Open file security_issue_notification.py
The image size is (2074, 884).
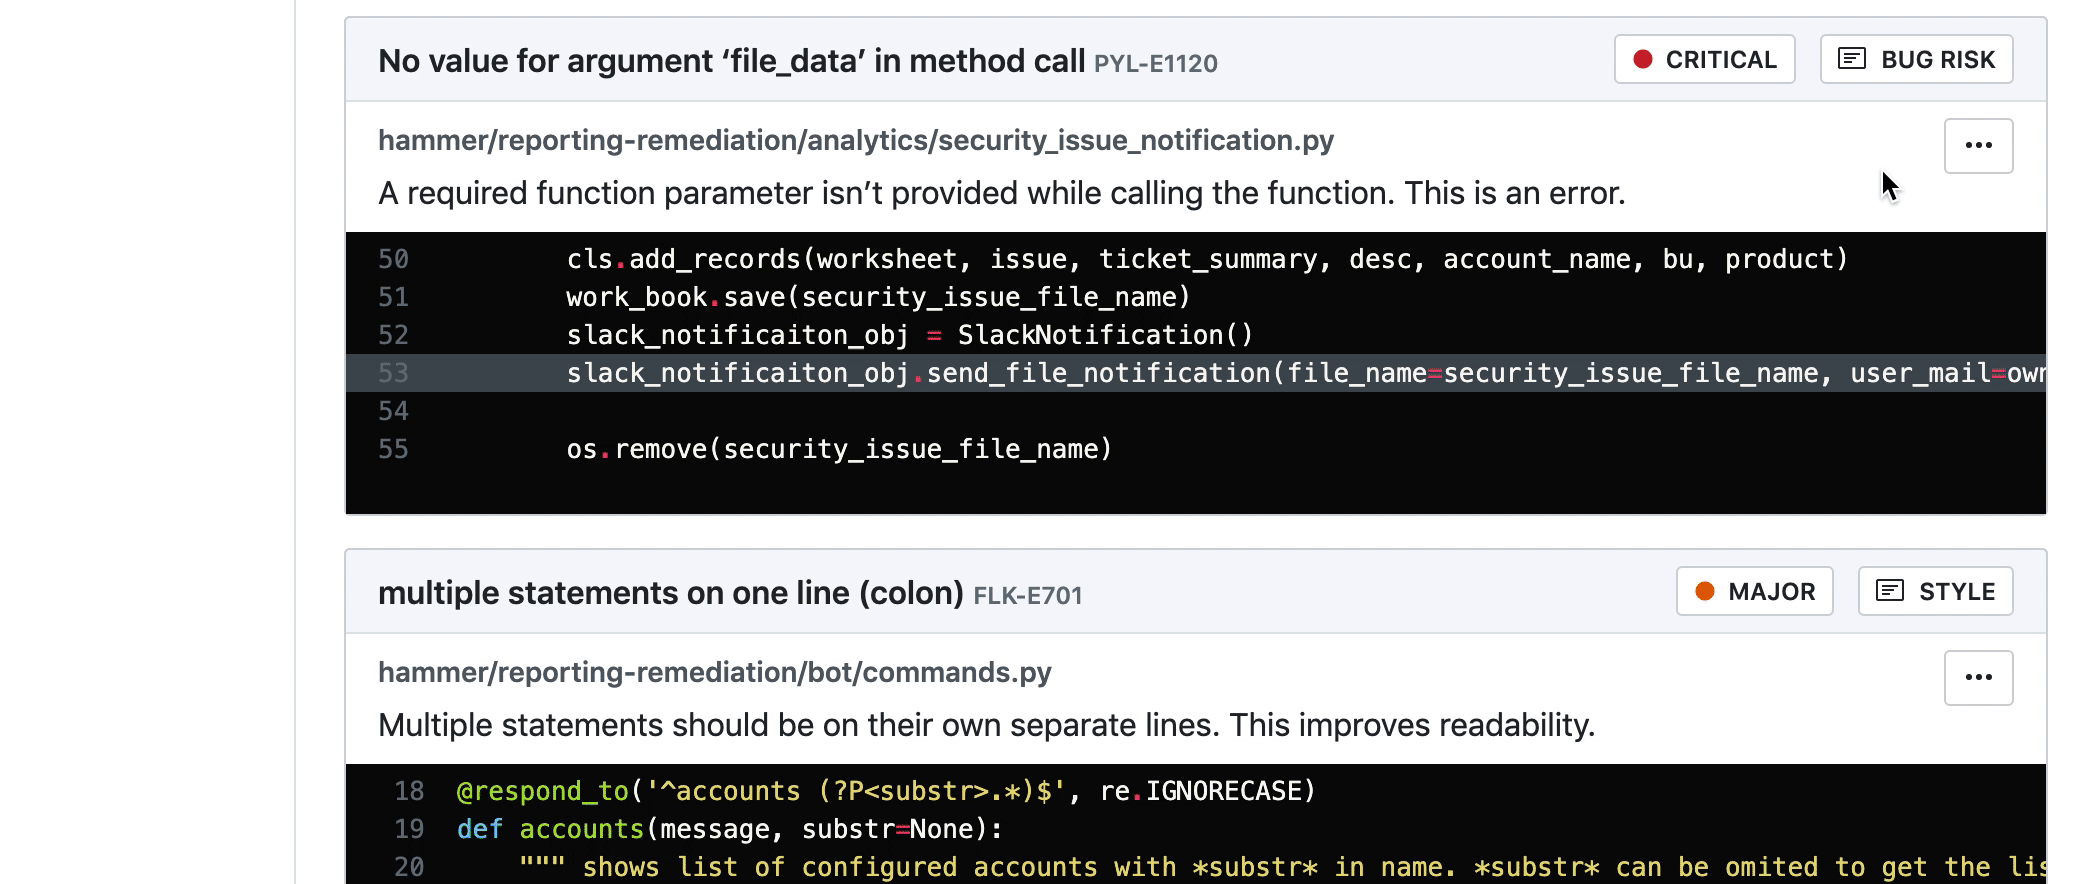point(856,140)
